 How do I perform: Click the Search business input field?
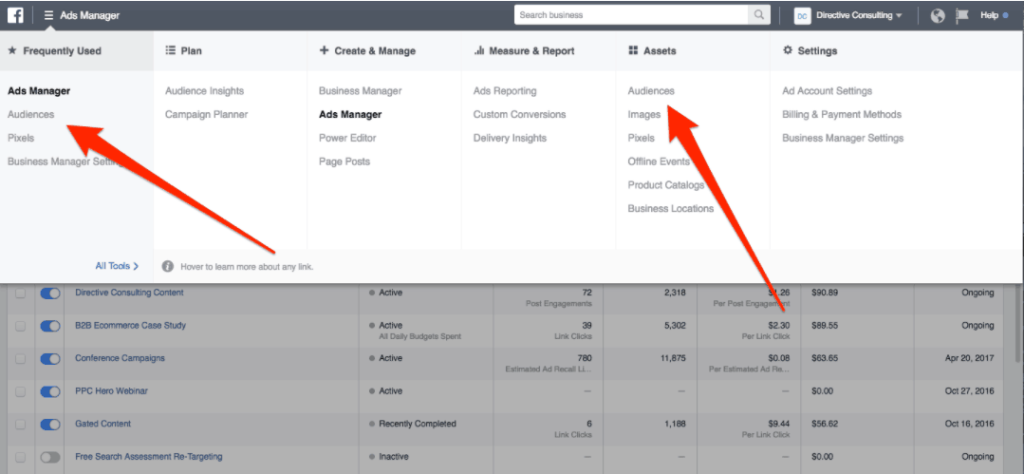pos(631,15)
